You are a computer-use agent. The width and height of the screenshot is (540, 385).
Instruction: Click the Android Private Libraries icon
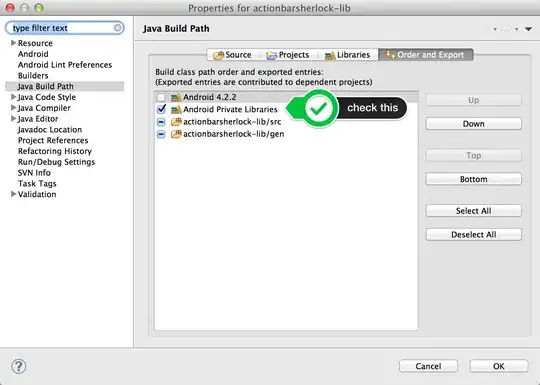176,110
